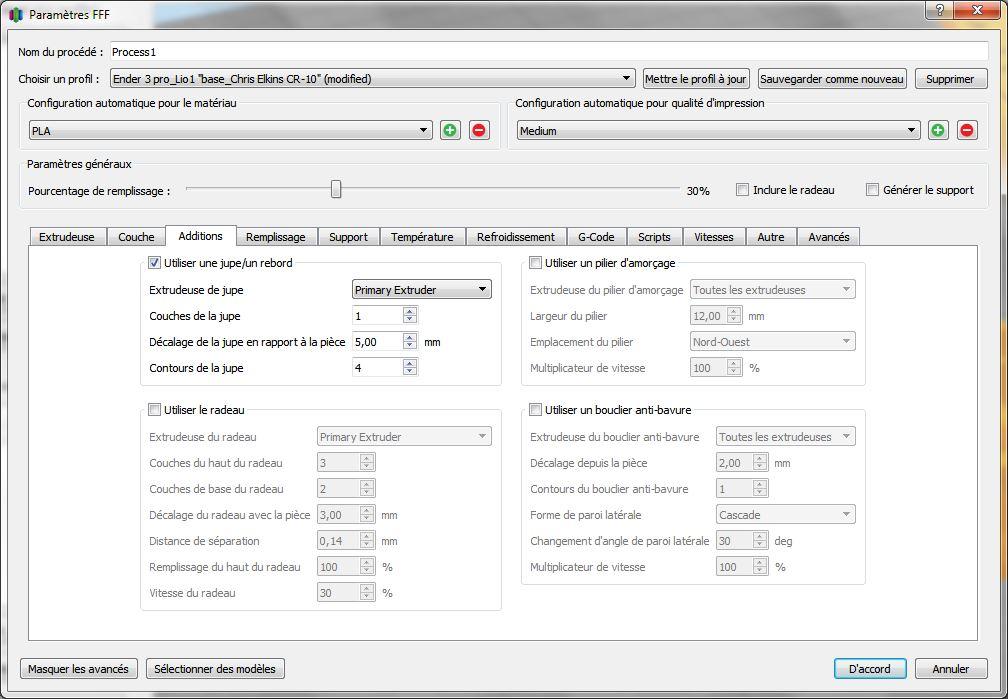Click 'Mettre le profil à jour' button
This screenshot has width=1008, height=699.
click(696, 78)
